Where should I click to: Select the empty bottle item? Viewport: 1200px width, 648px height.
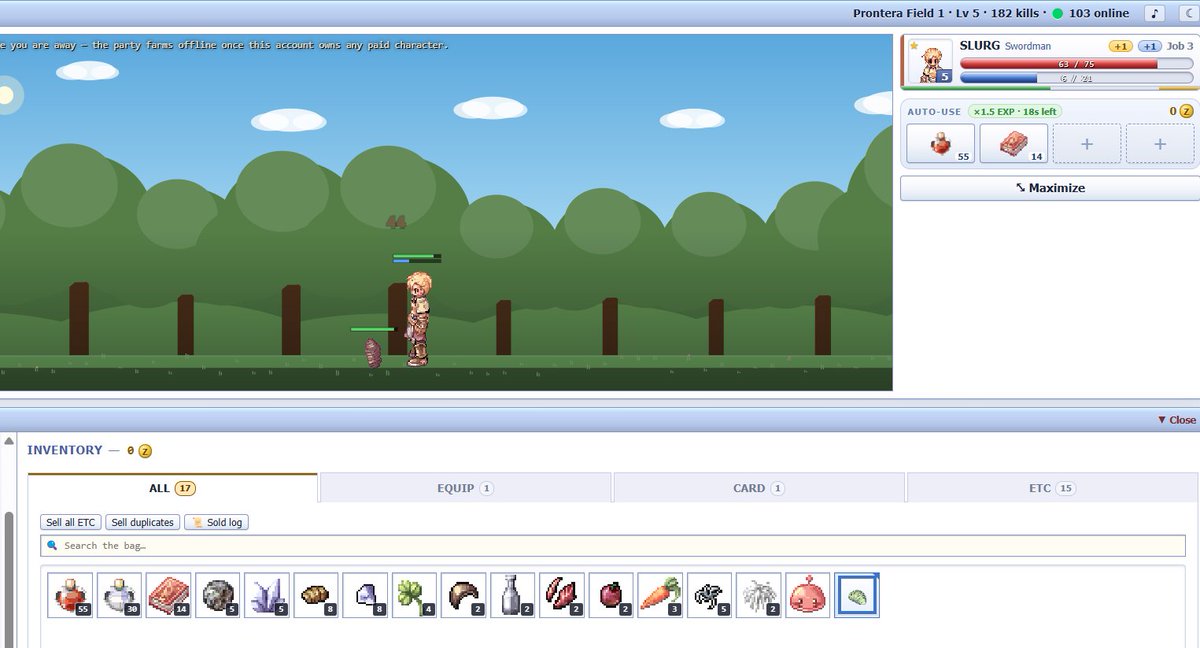(x=513, y=595)
